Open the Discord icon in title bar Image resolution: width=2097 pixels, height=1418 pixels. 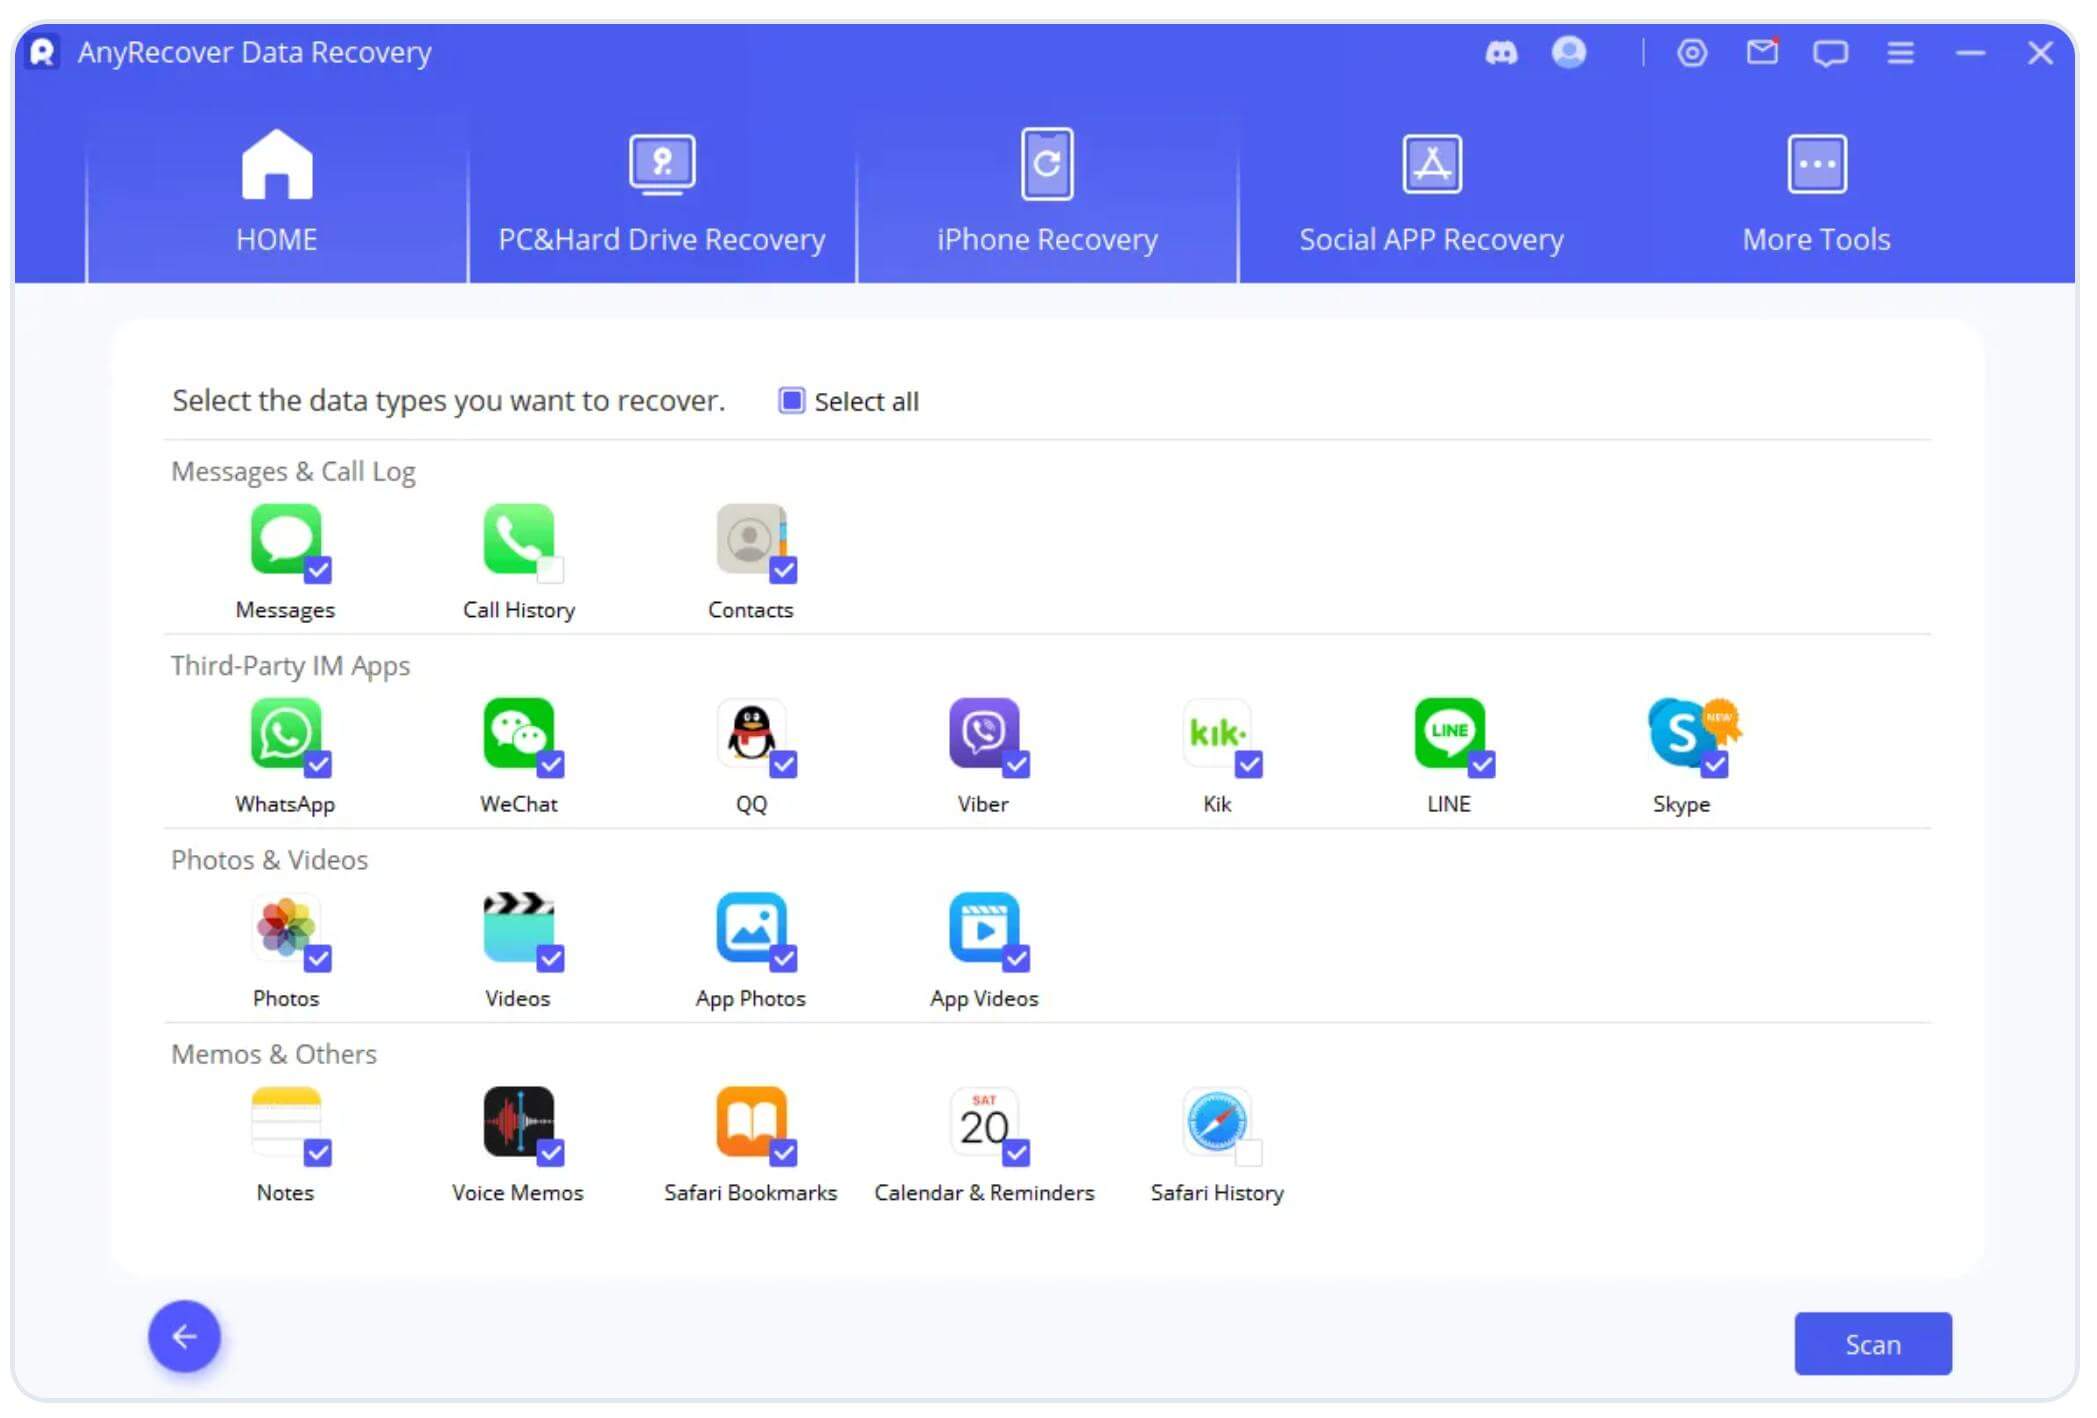pos(1500,52)
